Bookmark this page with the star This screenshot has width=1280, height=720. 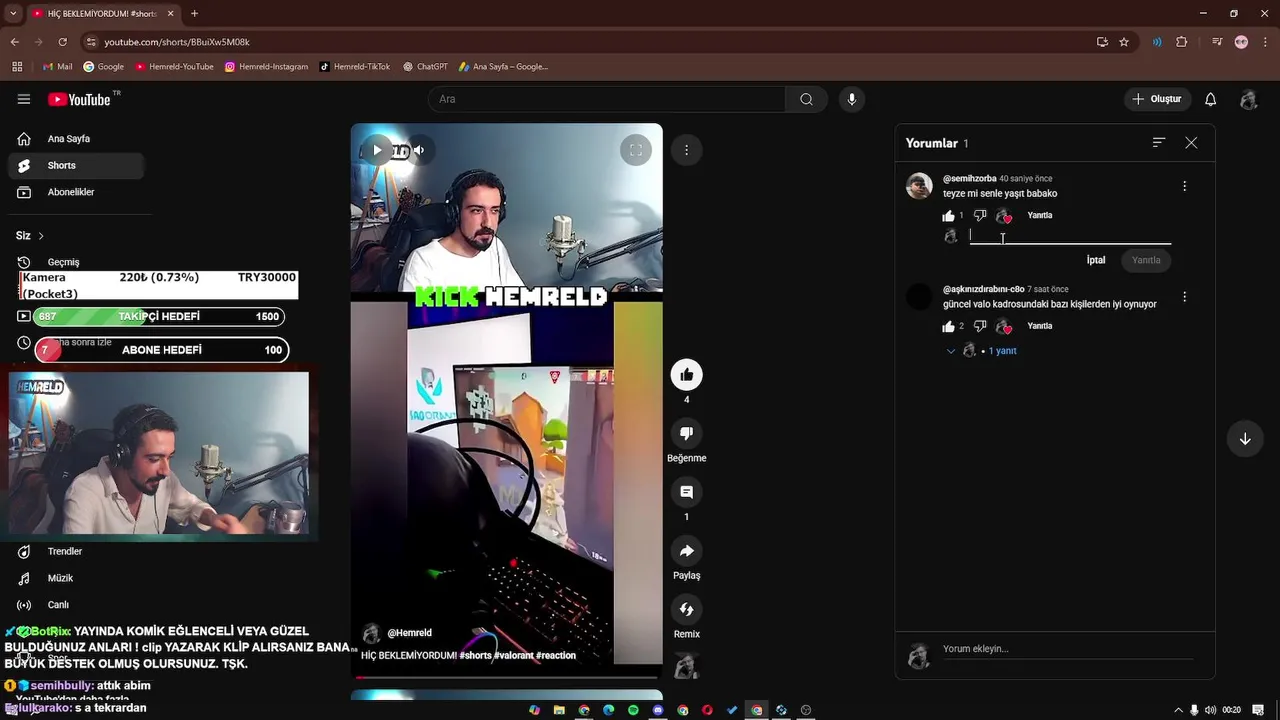click(1124, 42)
